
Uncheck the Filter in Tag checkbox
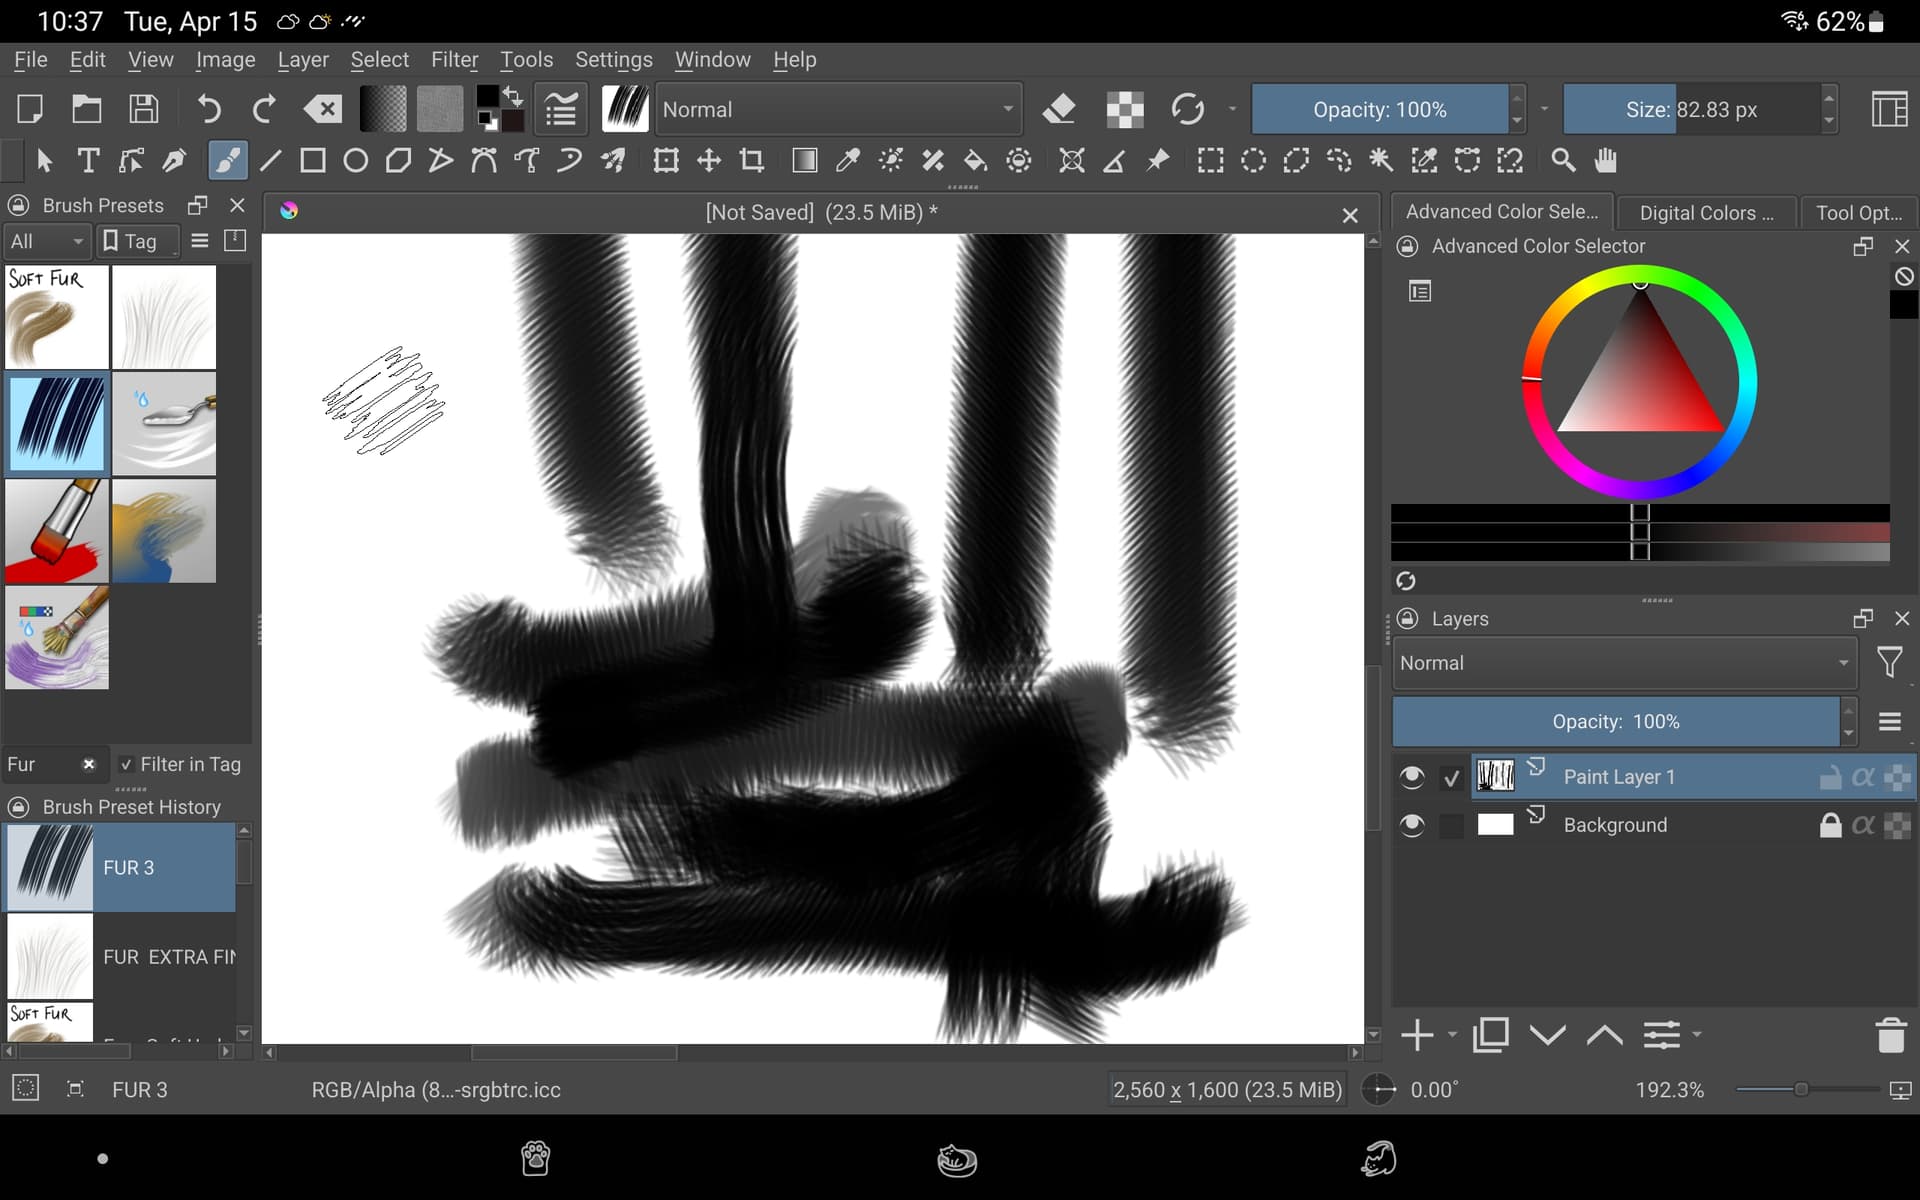click(x=127, y=765)
